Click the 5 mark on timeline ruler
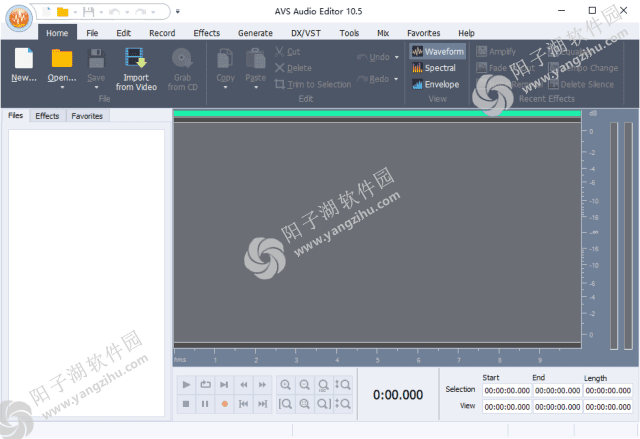Viewport: 640px width, 439px height. pyautogui.click(x=377, y=360)
